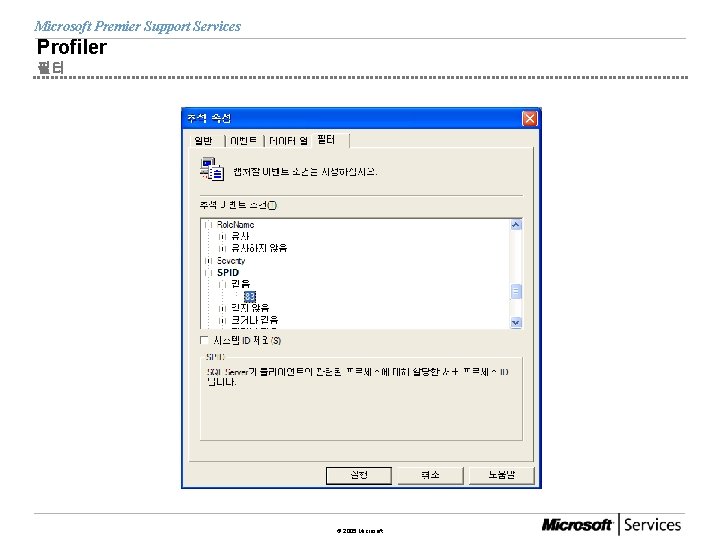Expand the 크거나 같음 node
The image size is (720, 540).
(x=223, y=320)
